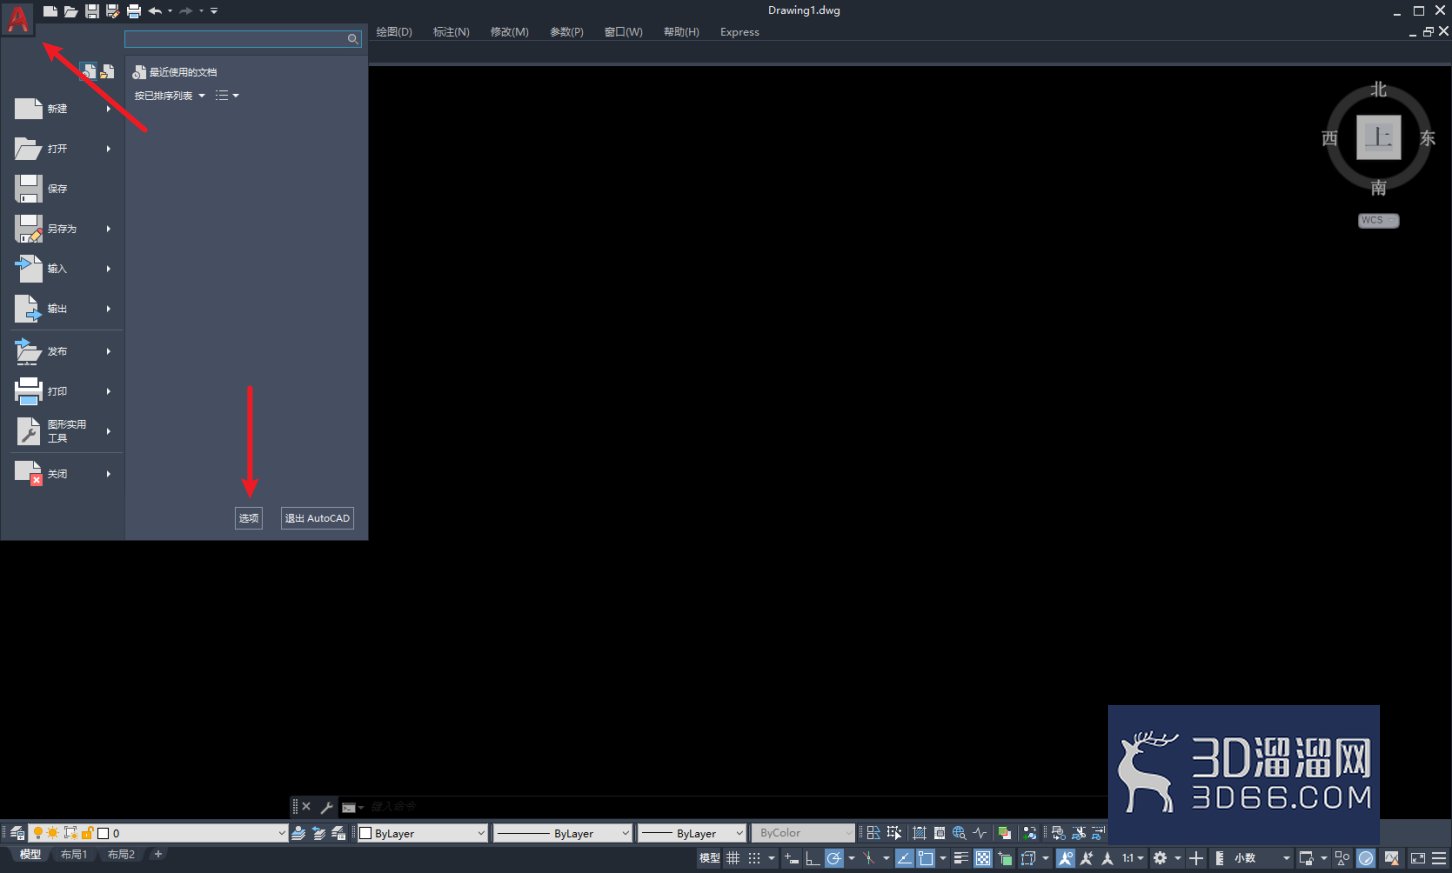The image size is (1452, 873).
Task: Open the WCS coordinate system dropdown
Action: pyautogui.click(x=1379, y=220)
